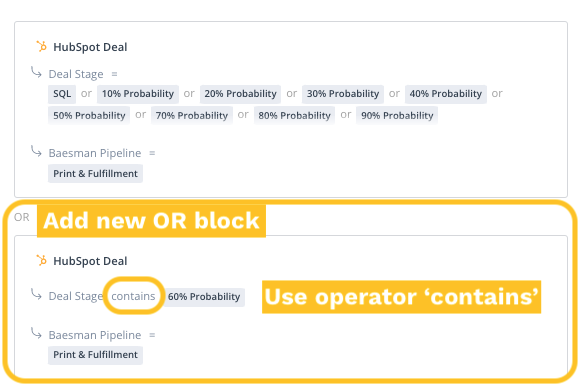Click the HubSpot logo in the first block

(42, 46)
